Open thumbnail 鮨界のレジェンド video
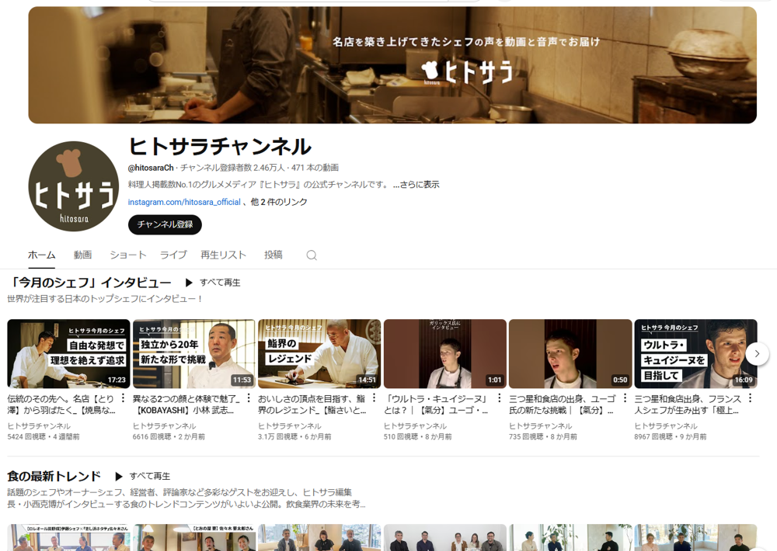 319,354
